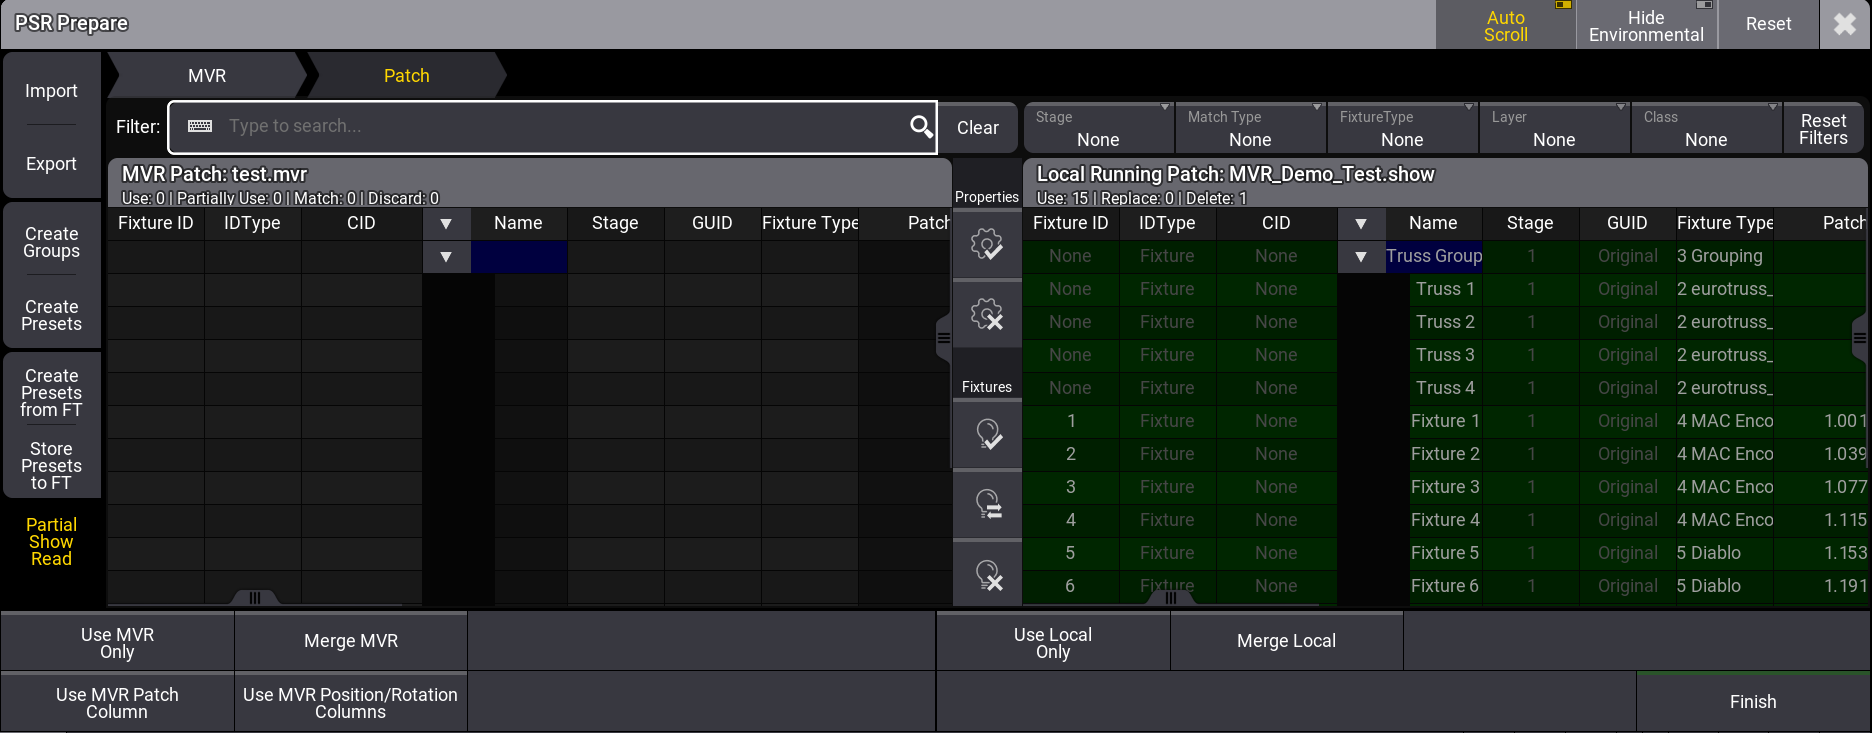Click Use Local Only

point(1053,642)
